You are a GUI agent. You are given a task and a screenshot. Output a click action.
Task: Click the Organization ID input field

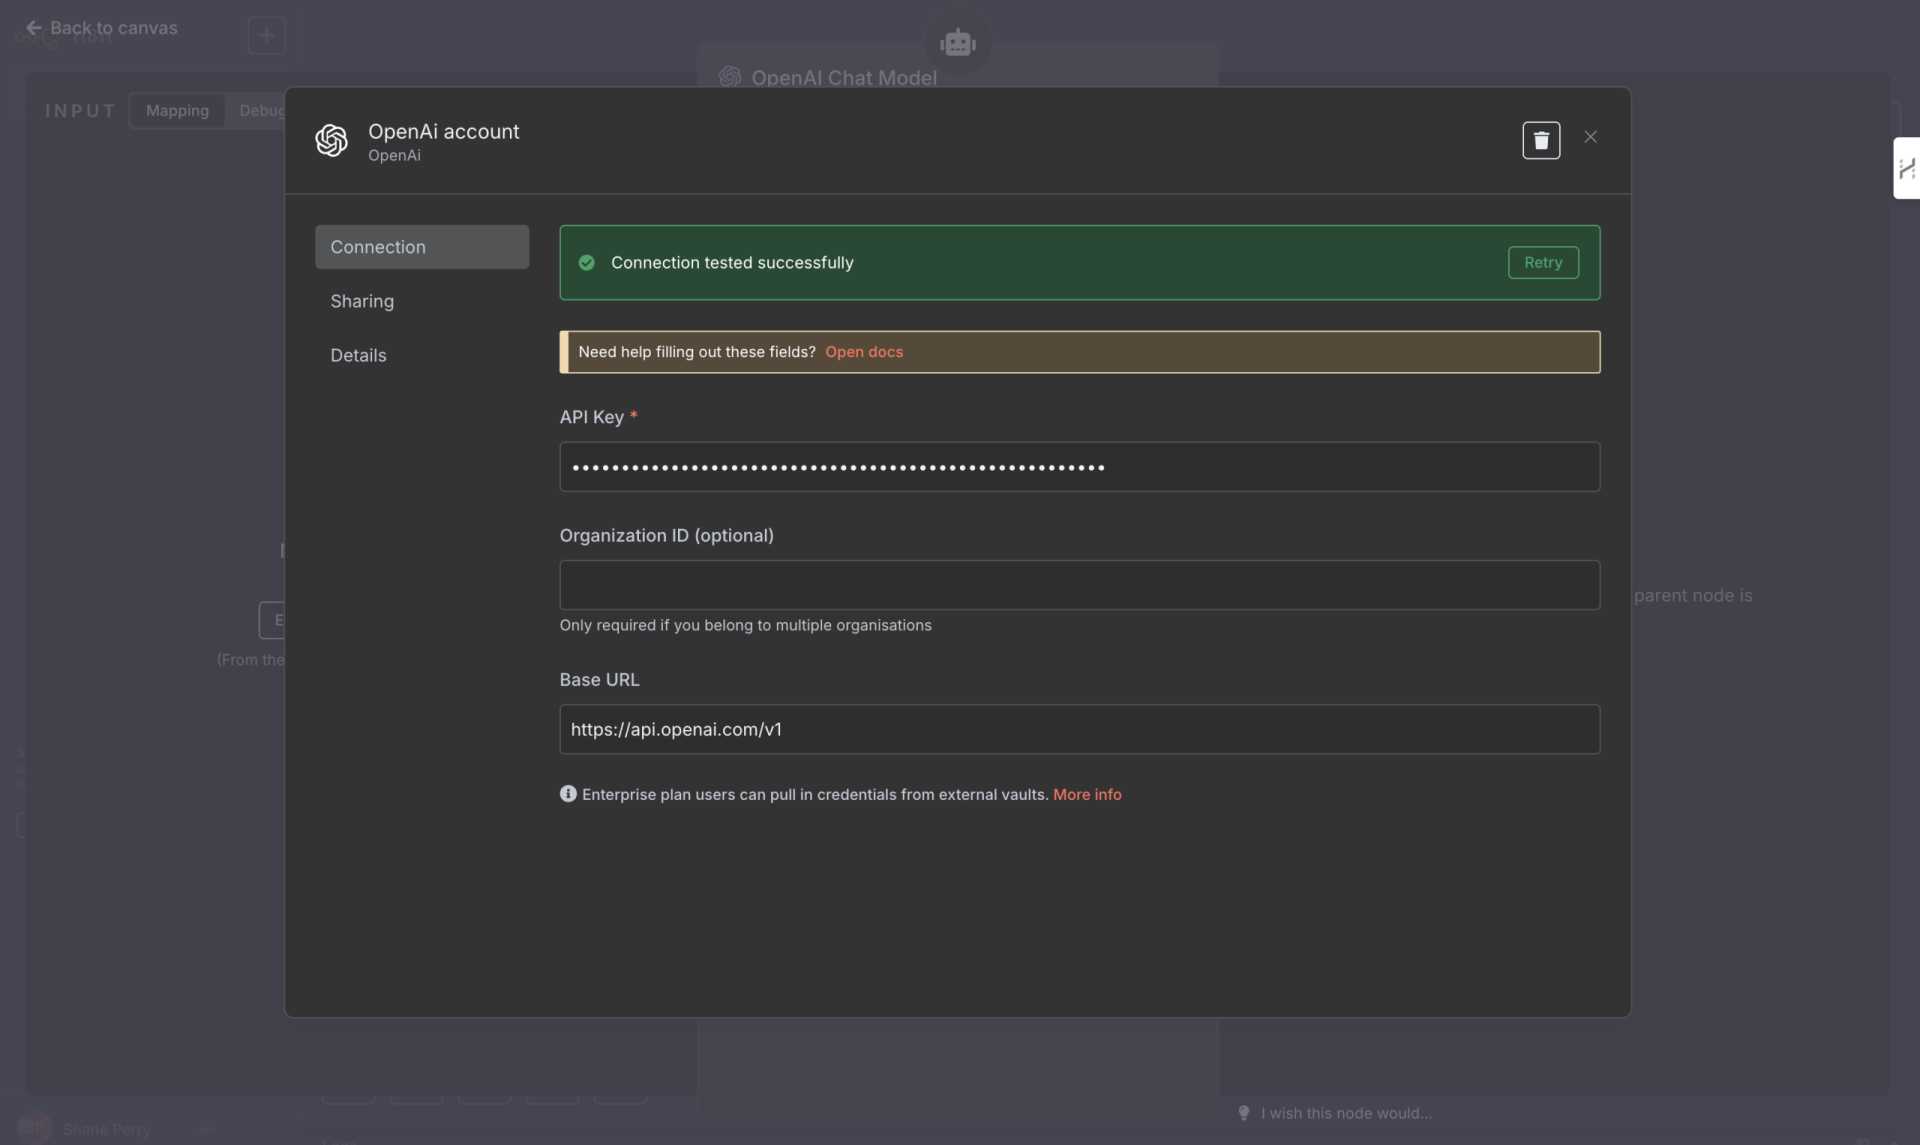[1079, 585]
